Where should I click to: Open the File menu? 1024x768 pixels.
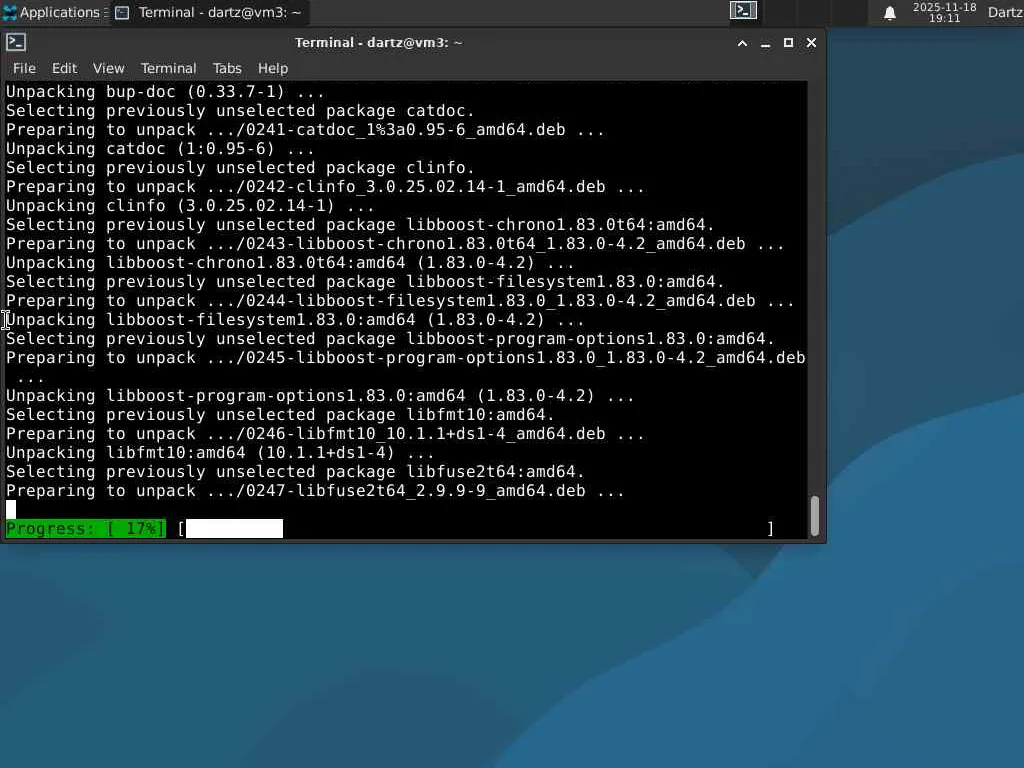pyautogui.click(x=24, y=68)
